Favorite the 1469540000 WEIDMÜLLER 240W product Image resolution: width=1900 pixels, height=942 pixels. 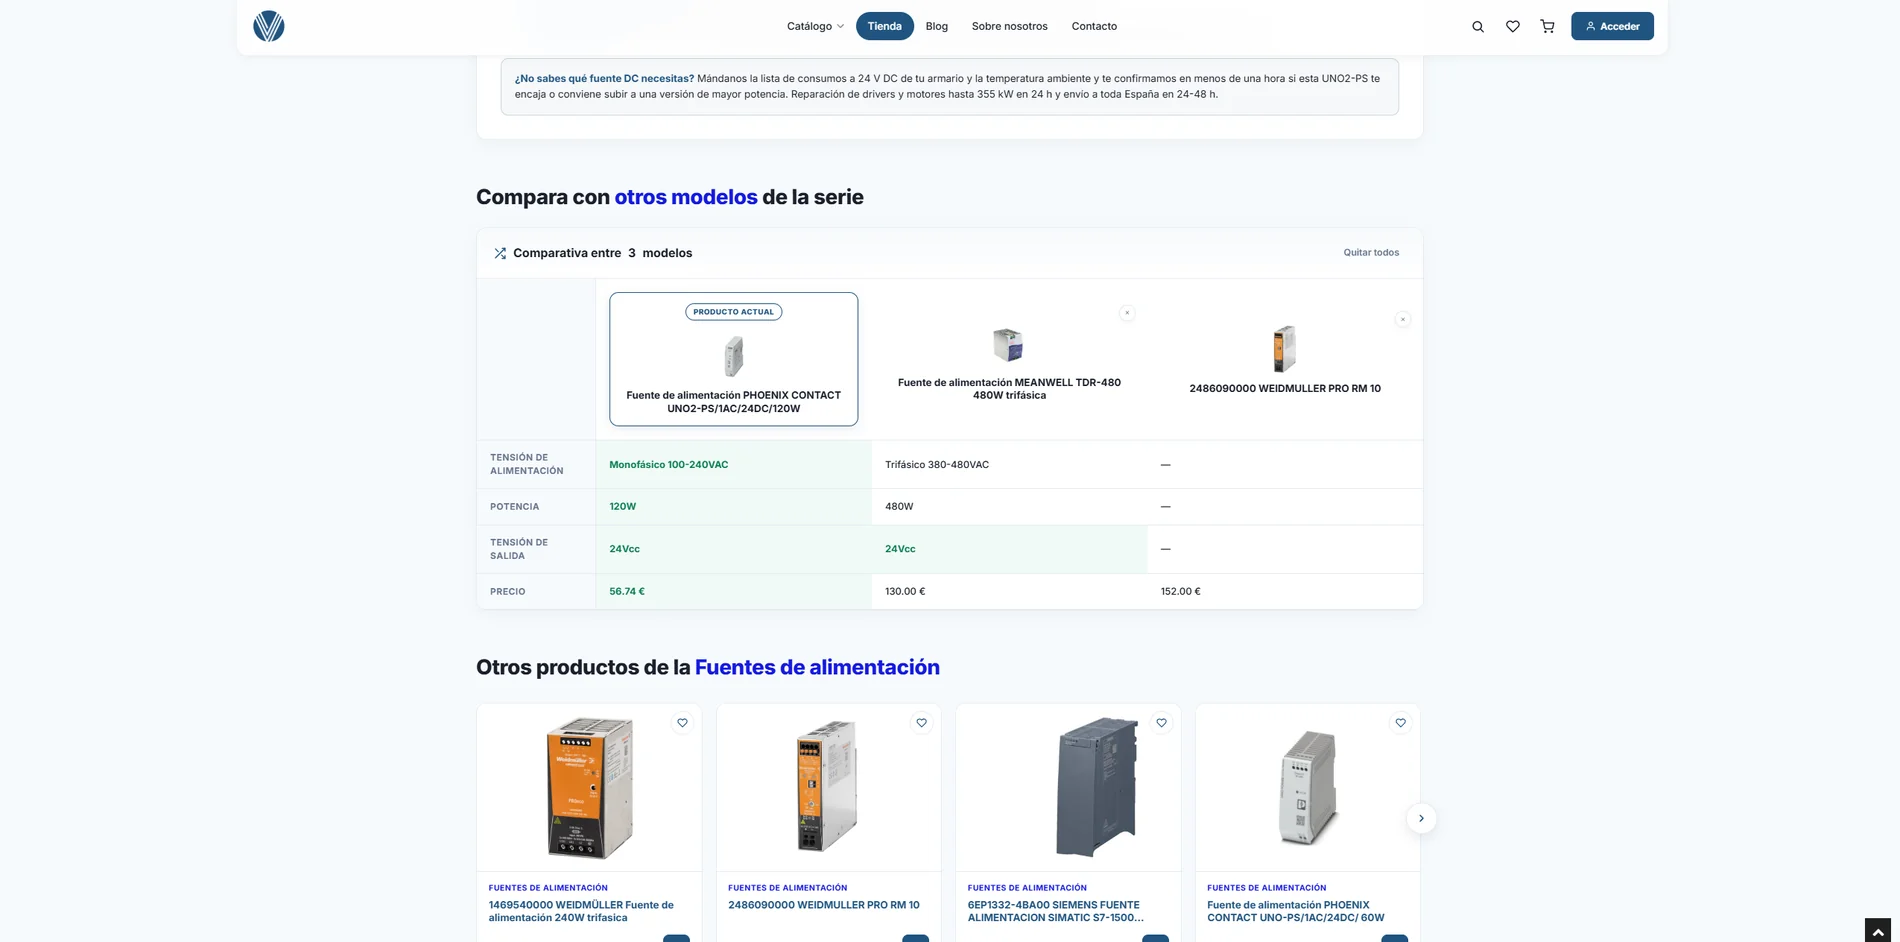682,723
